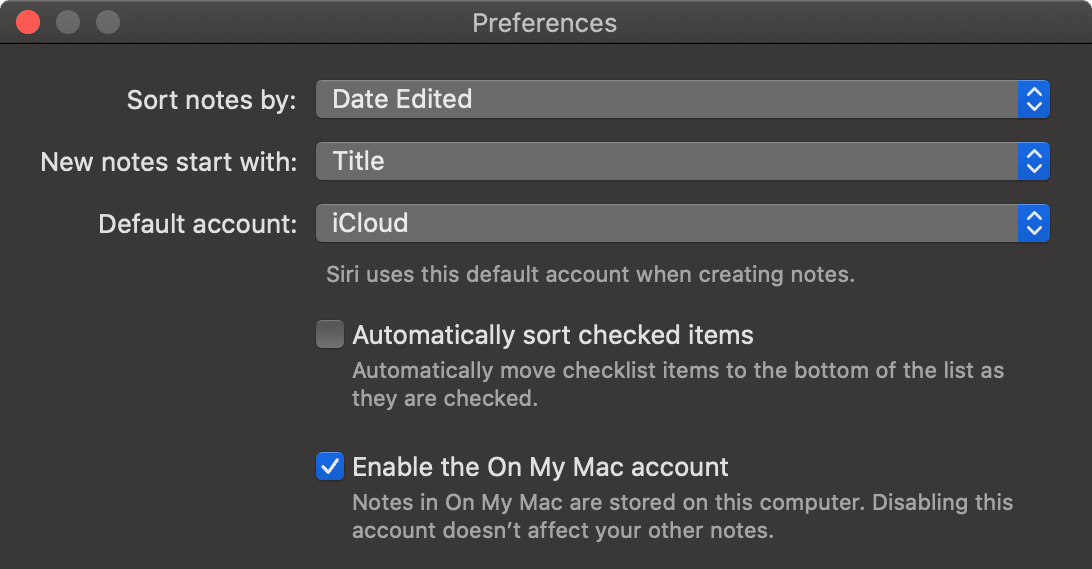Viewport: 1092px width, 569px height.
Task: Open the New notes start with menu
Action: coord(666,161)
